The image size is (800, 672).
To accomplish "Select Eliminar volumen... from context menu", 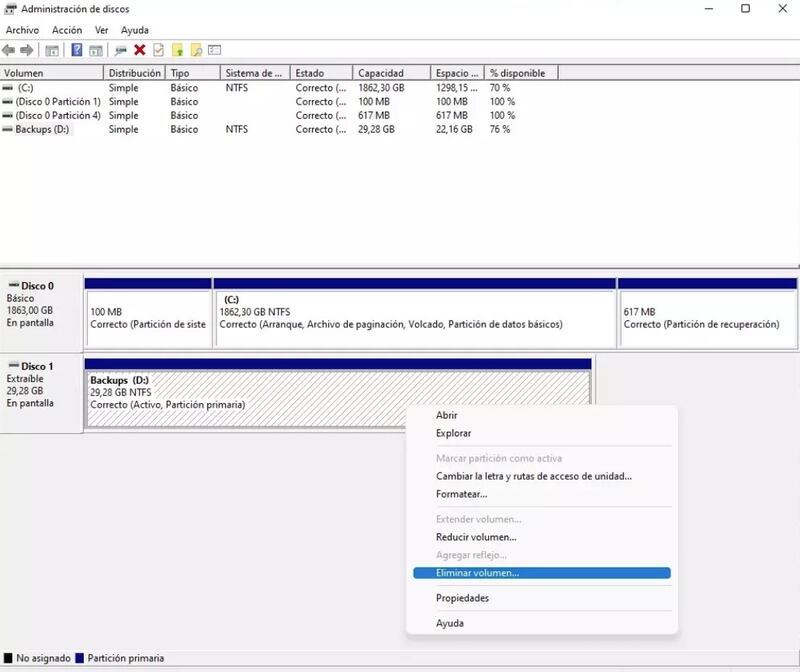I will pyautogui.click(x=478, y=573).
